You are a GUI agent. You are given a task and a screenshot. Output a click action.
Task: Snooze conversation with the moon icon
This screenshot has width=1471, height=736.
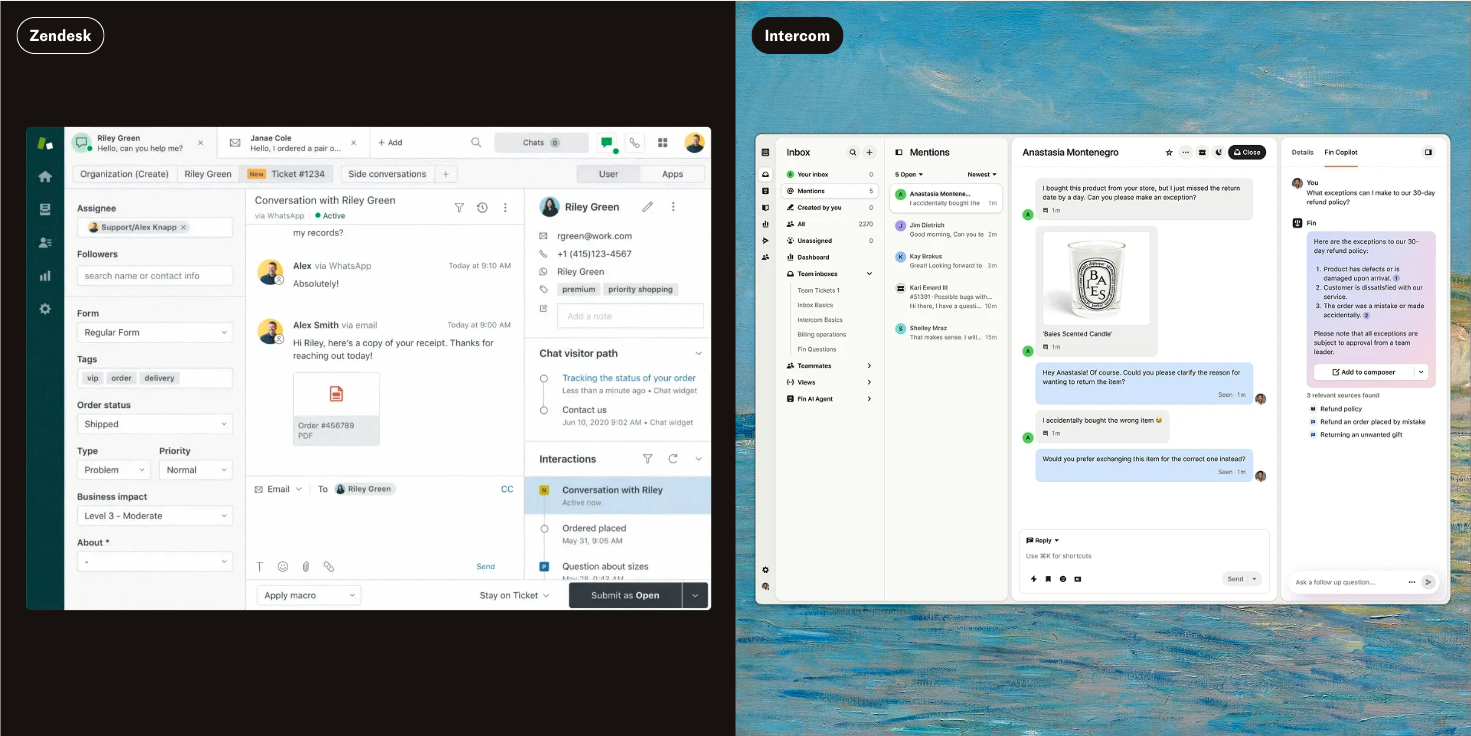coord(1218,152)
